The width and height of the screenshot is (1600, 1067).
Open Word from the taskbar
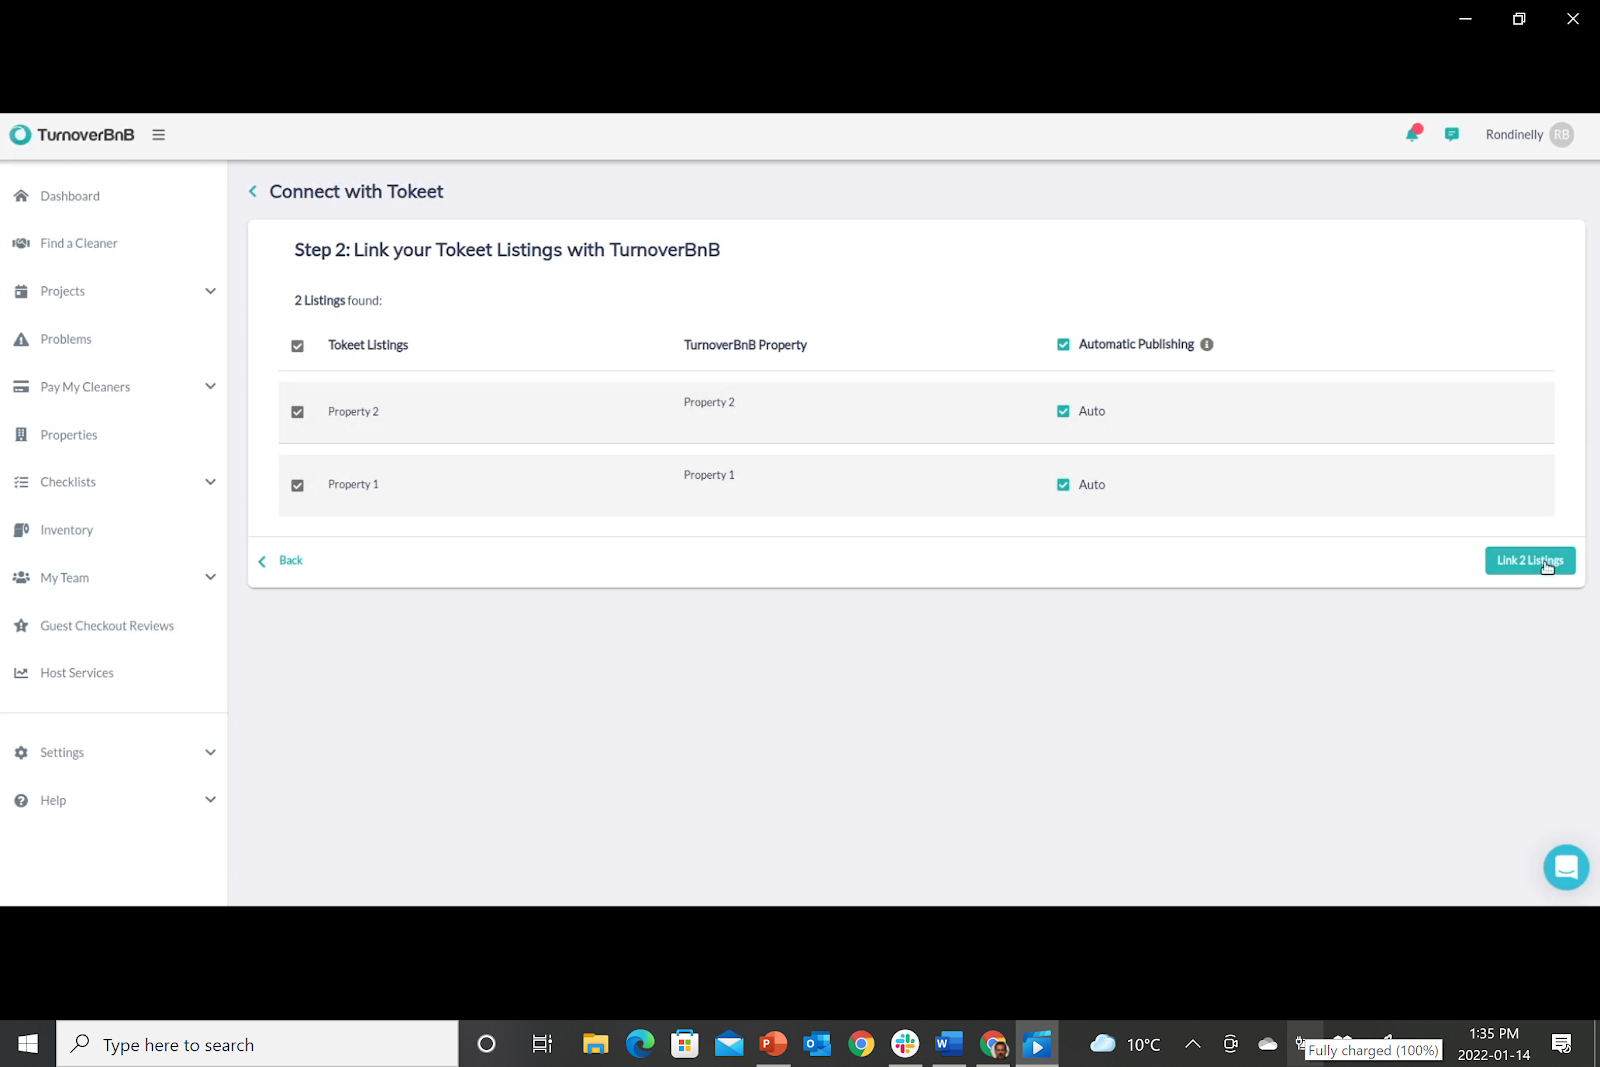coord(949,1044)
